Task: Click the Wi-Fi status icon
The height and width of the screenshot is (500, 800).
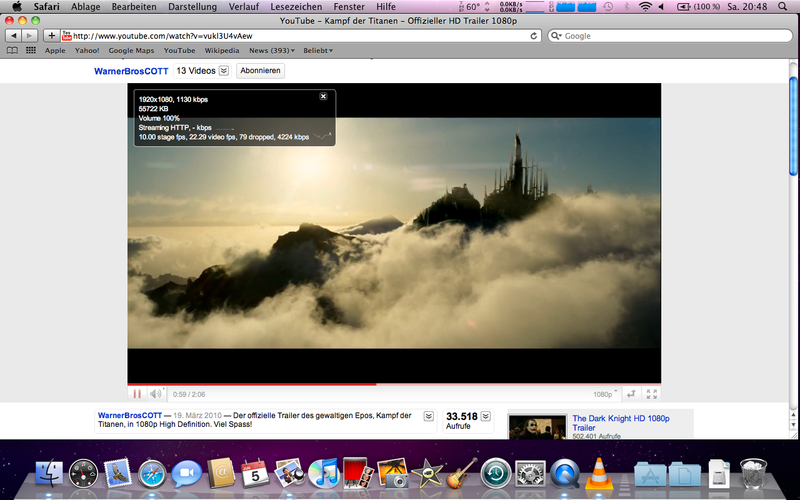Action: click(x=645, y=7)
